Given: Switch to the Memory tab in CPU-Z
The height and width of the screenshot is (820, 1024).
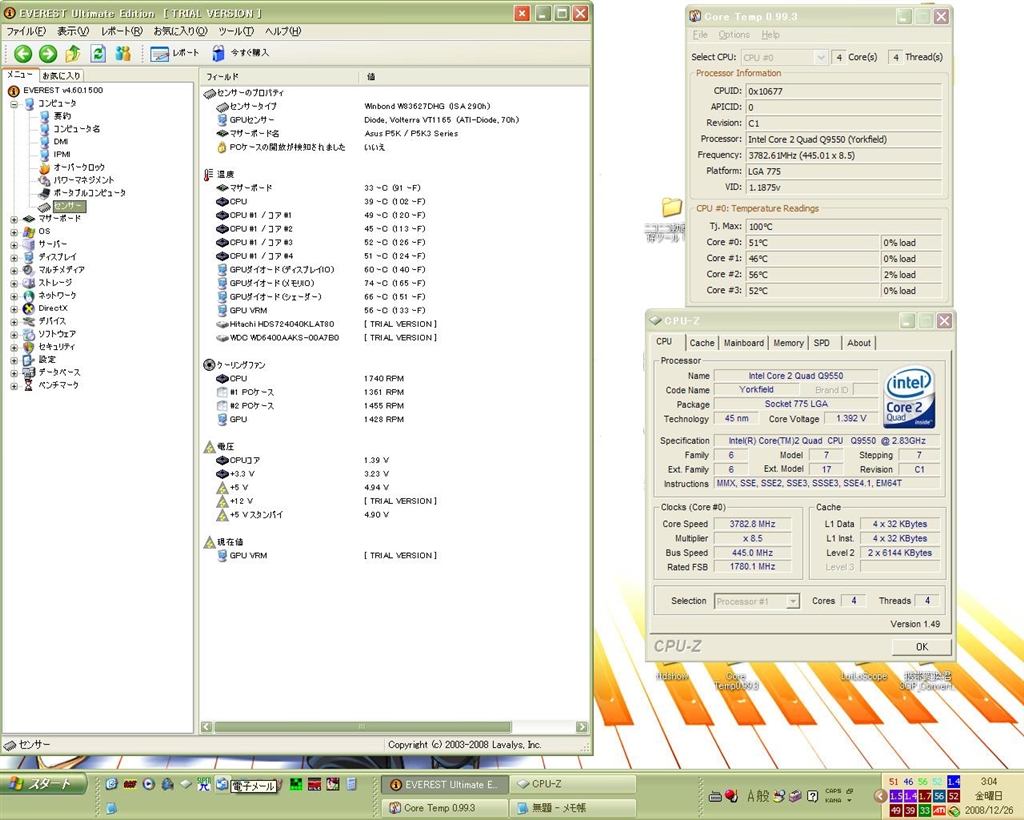Looking at the screenshot, I should 788,343.
